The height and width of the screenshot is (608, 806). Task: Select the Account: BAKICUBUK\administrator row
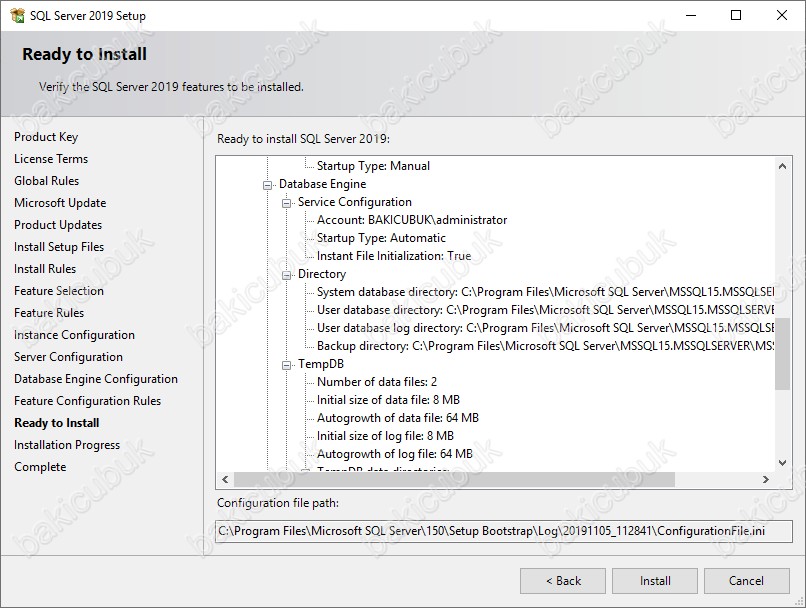412,220
